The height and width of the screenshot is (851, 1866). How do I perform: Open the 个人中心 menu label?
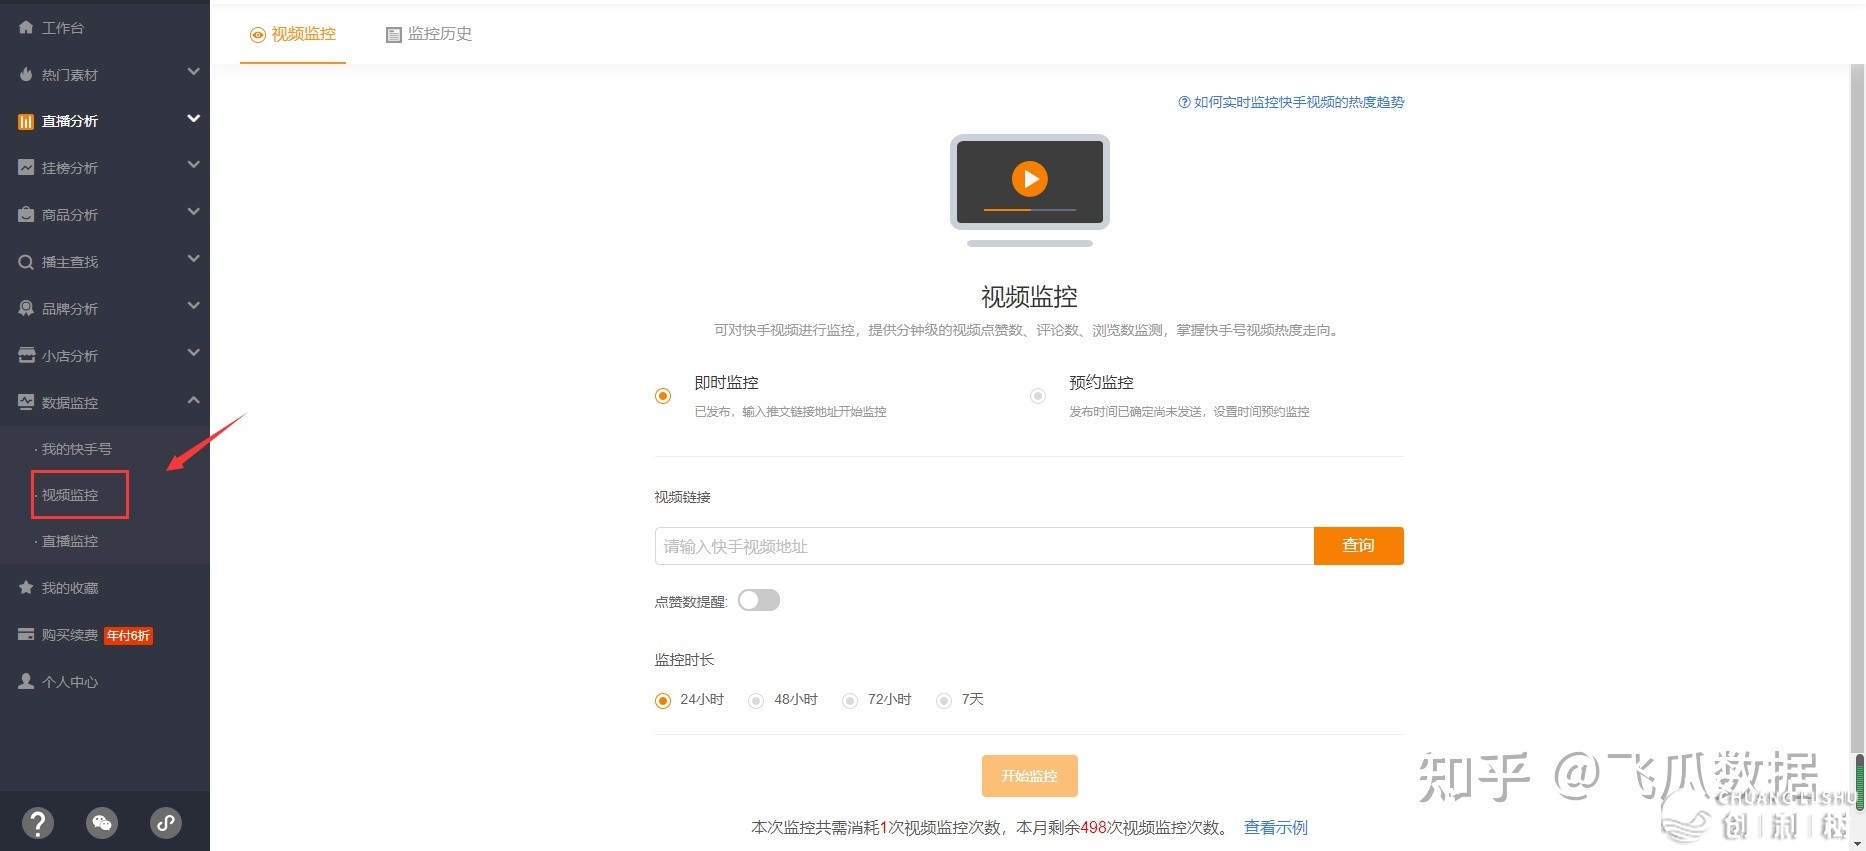pyautogui.click(x=70, y=682)
